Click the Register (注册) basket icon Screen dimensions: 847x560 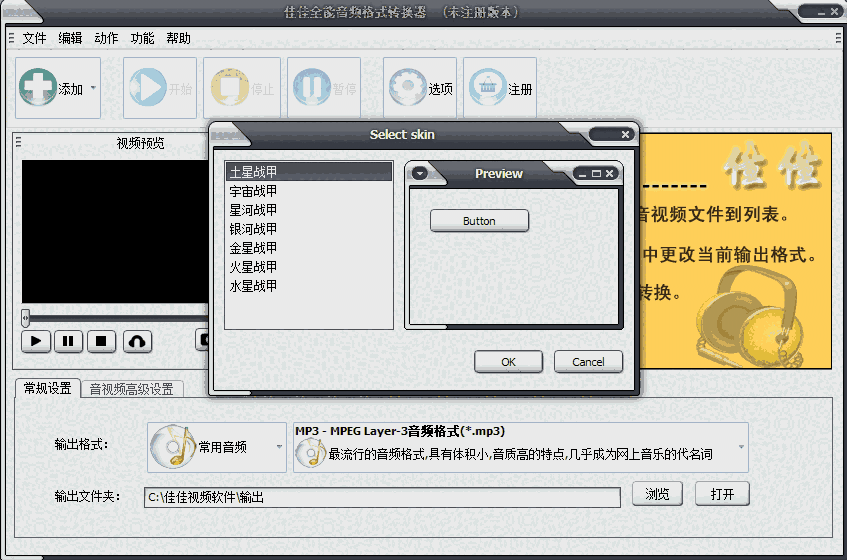[488, 87]
